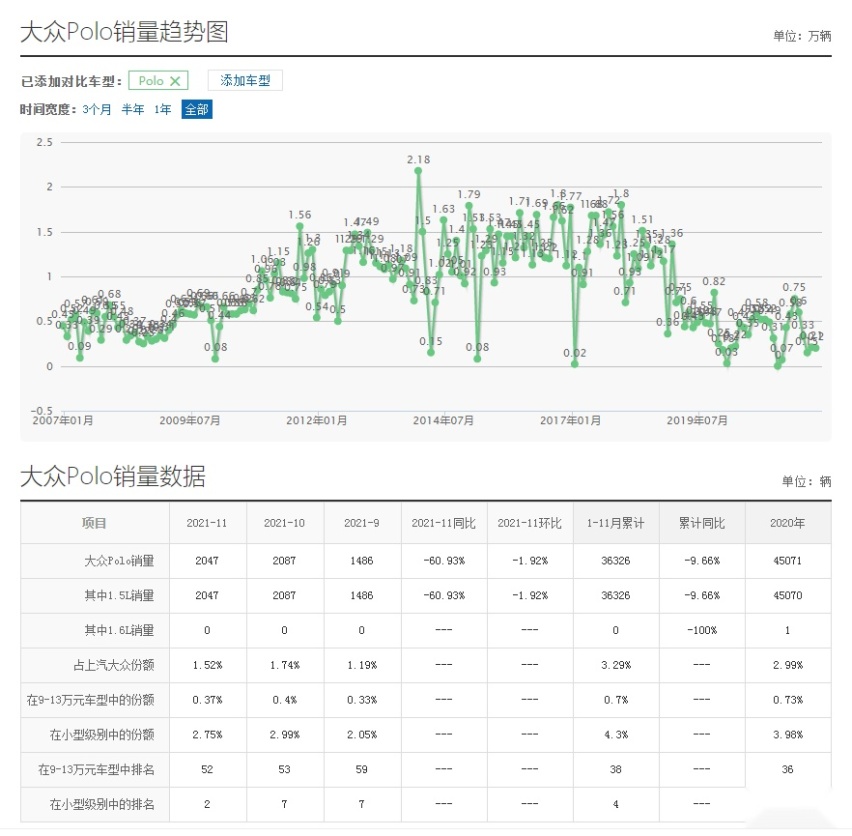Click the 项目 column header

coord(94,523)
